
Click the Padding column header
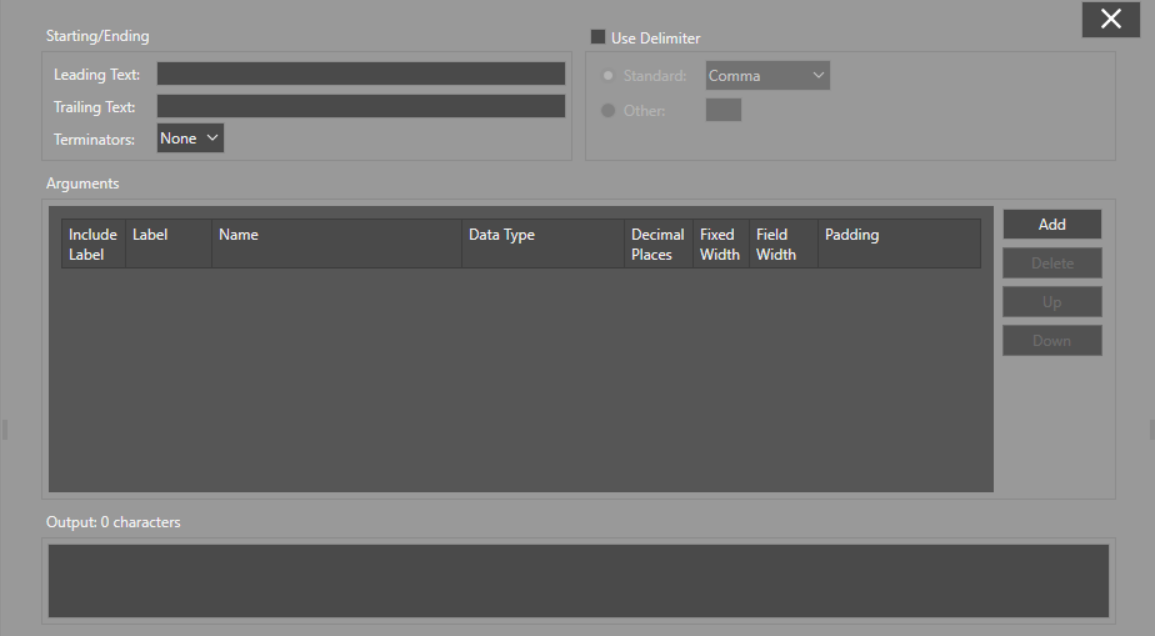click(x=898, y=244)
